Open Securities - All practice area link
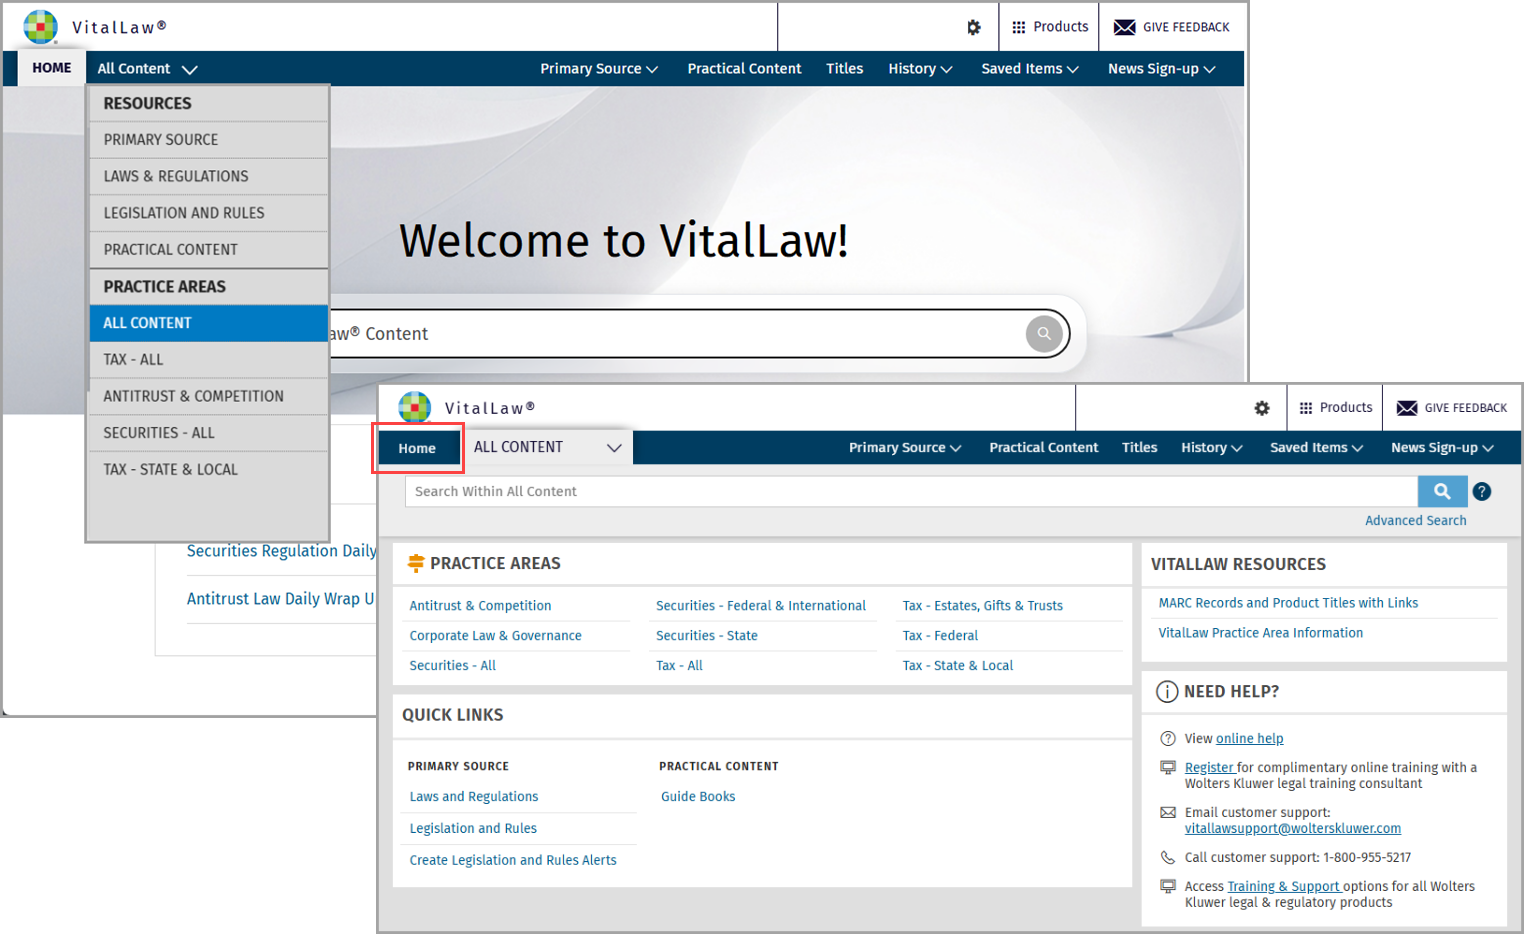Viewport: 1524px width, 934px height. click(x=452, y=666)
